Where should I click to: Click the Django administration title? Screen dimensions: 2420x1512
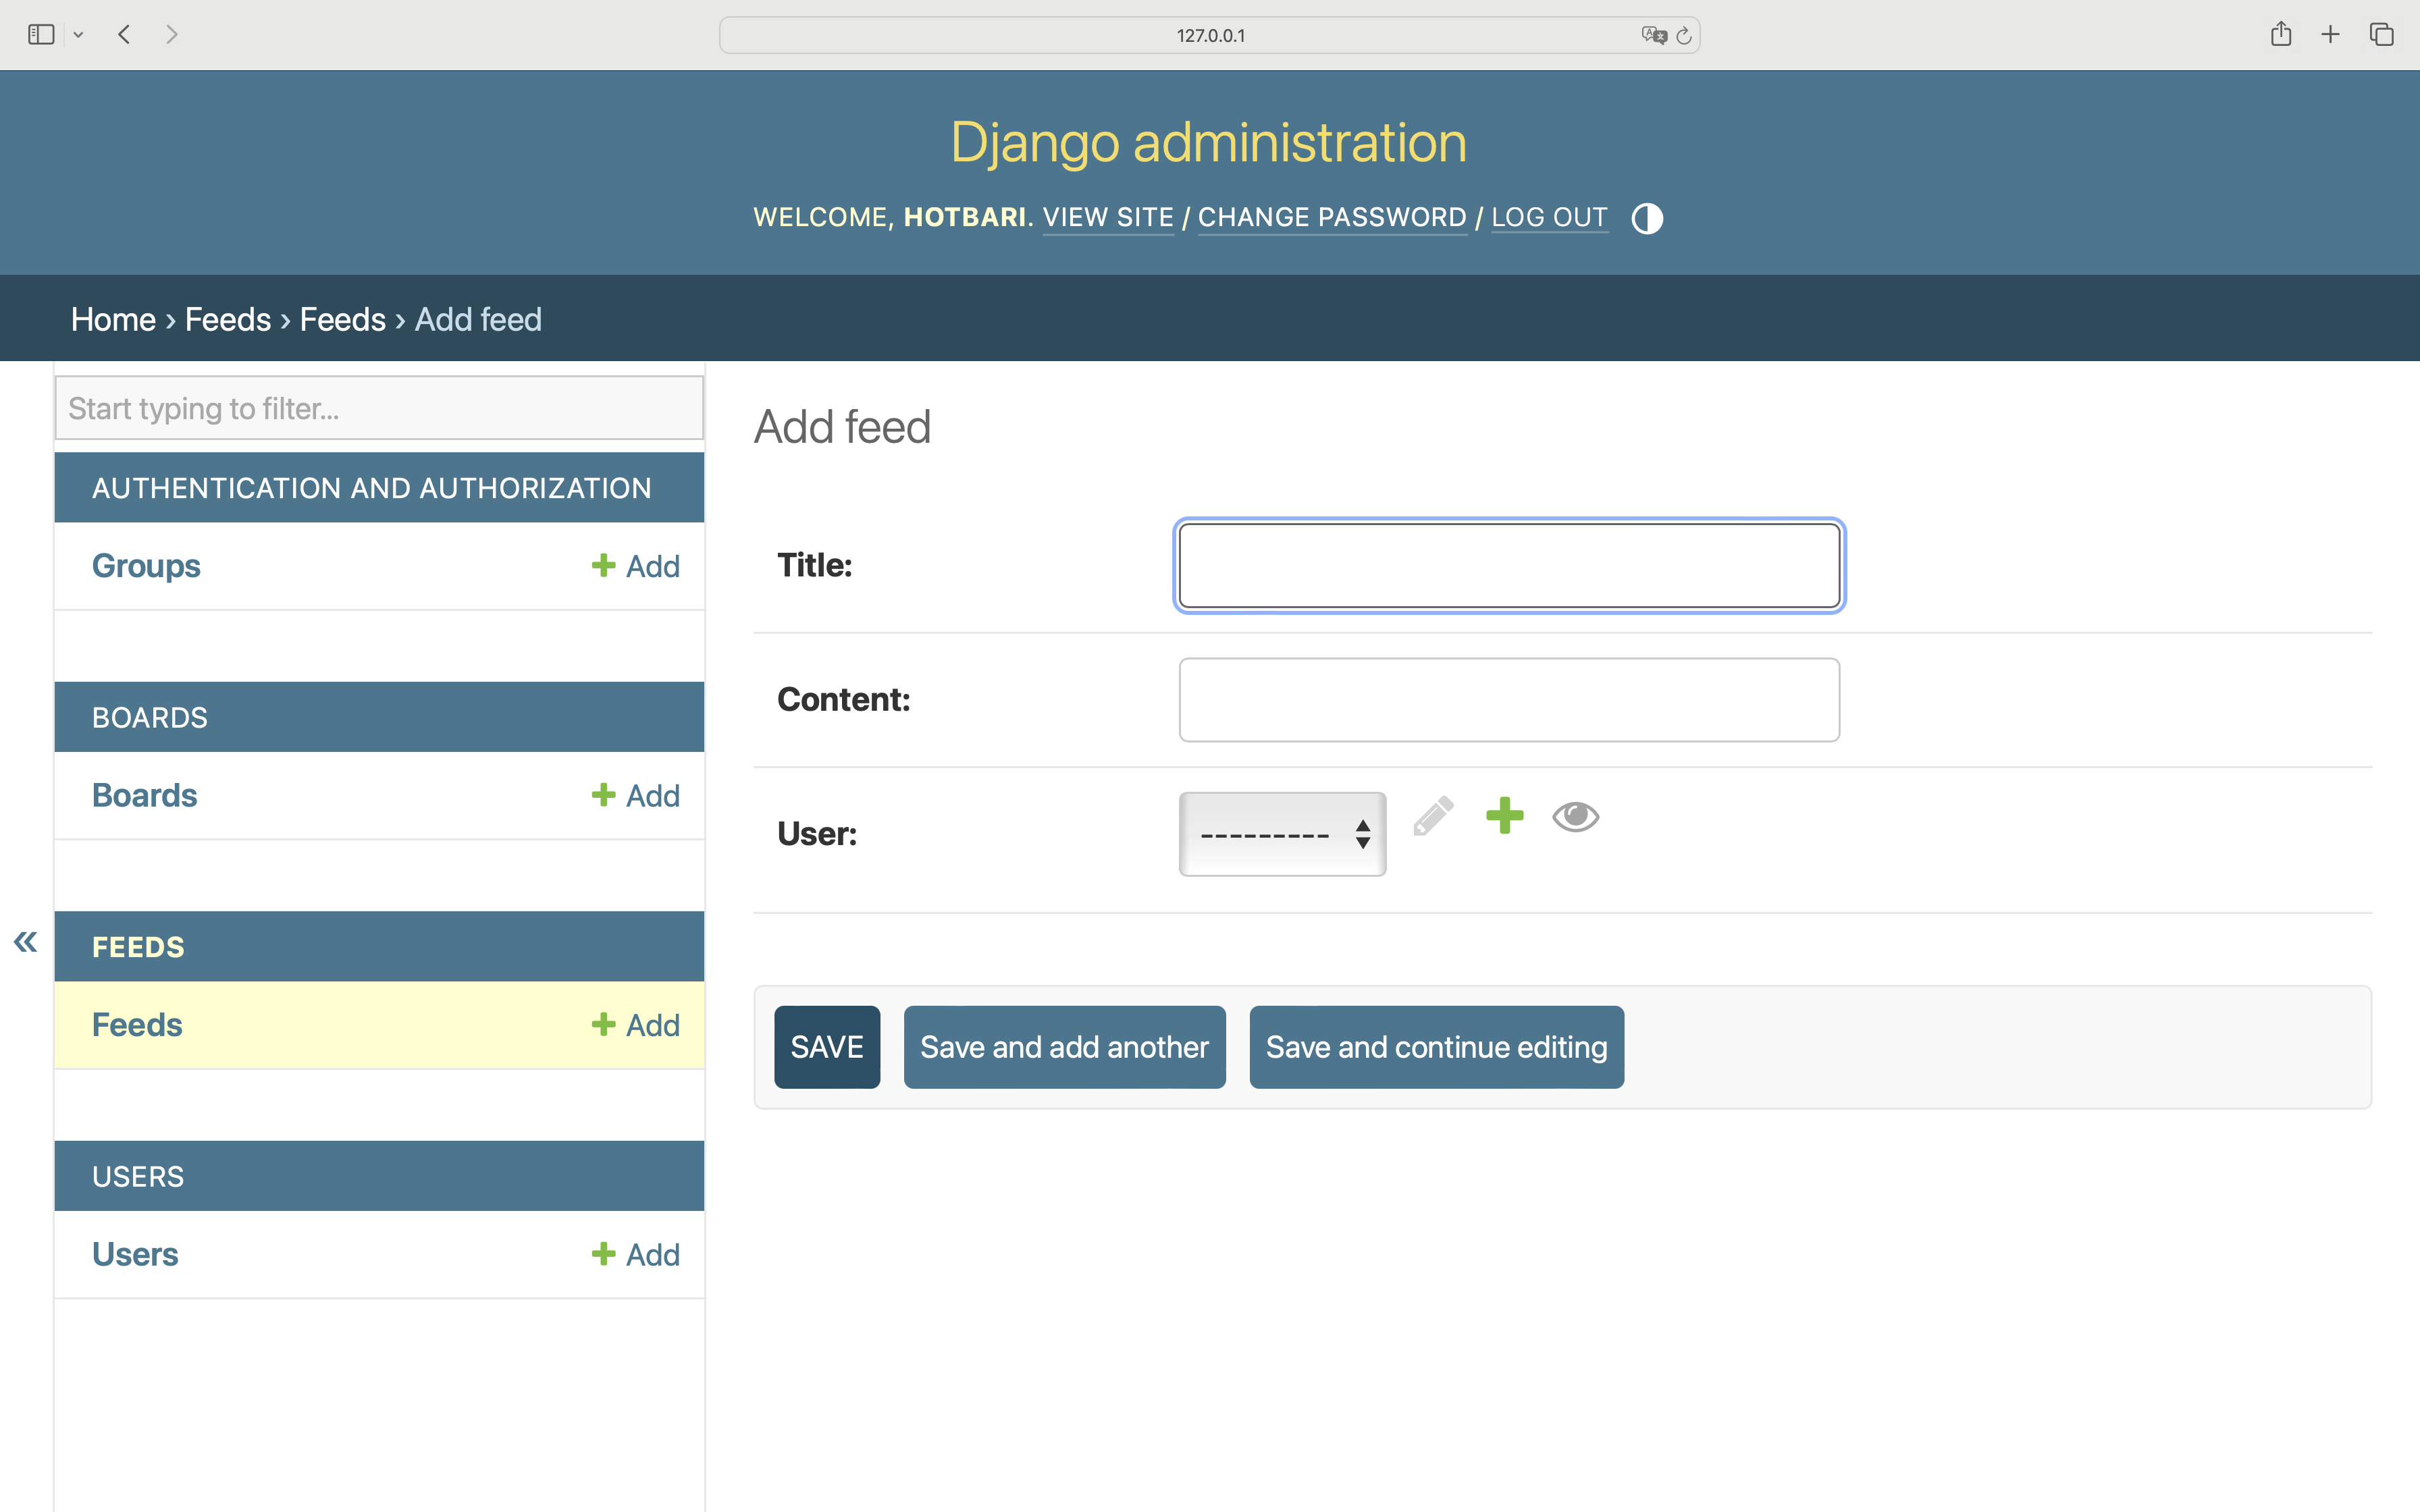pyautogui.click(x=1209, y=142)
